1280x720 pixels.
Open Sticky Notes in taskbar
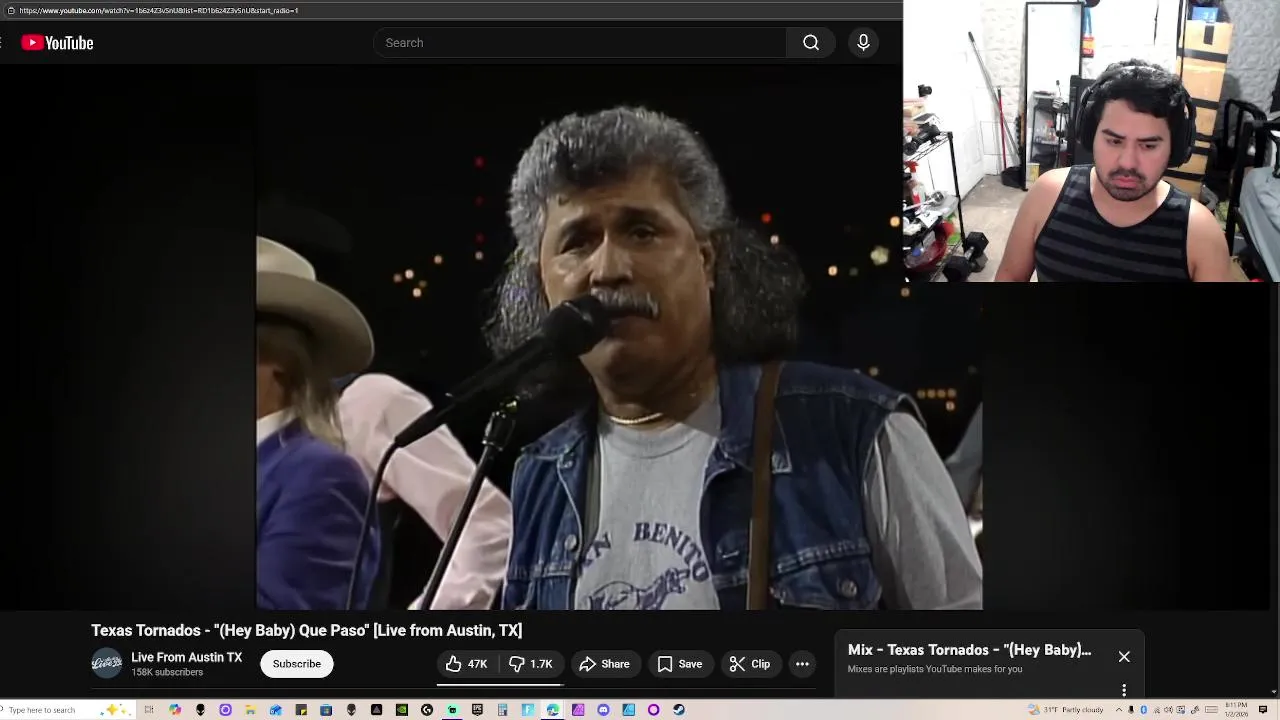301,710
